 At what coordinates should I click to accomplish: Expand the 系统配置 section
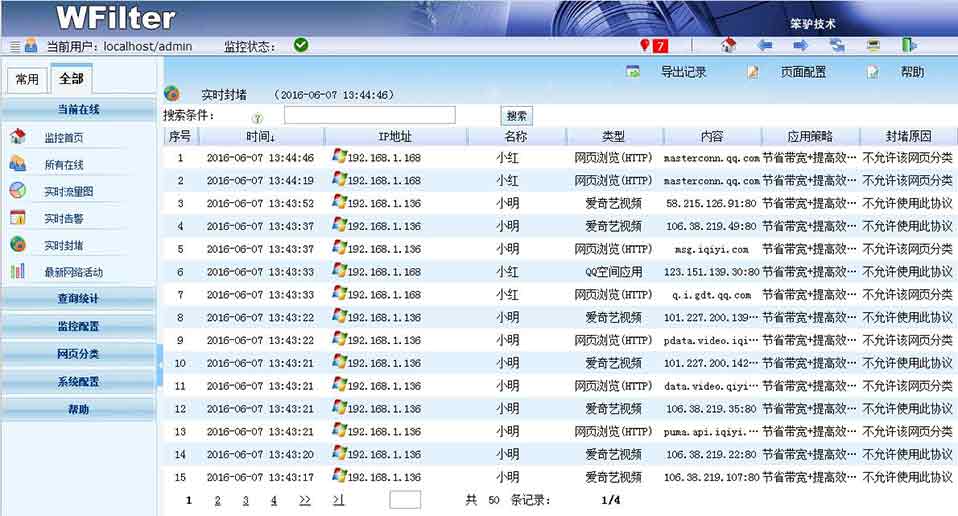78,381
